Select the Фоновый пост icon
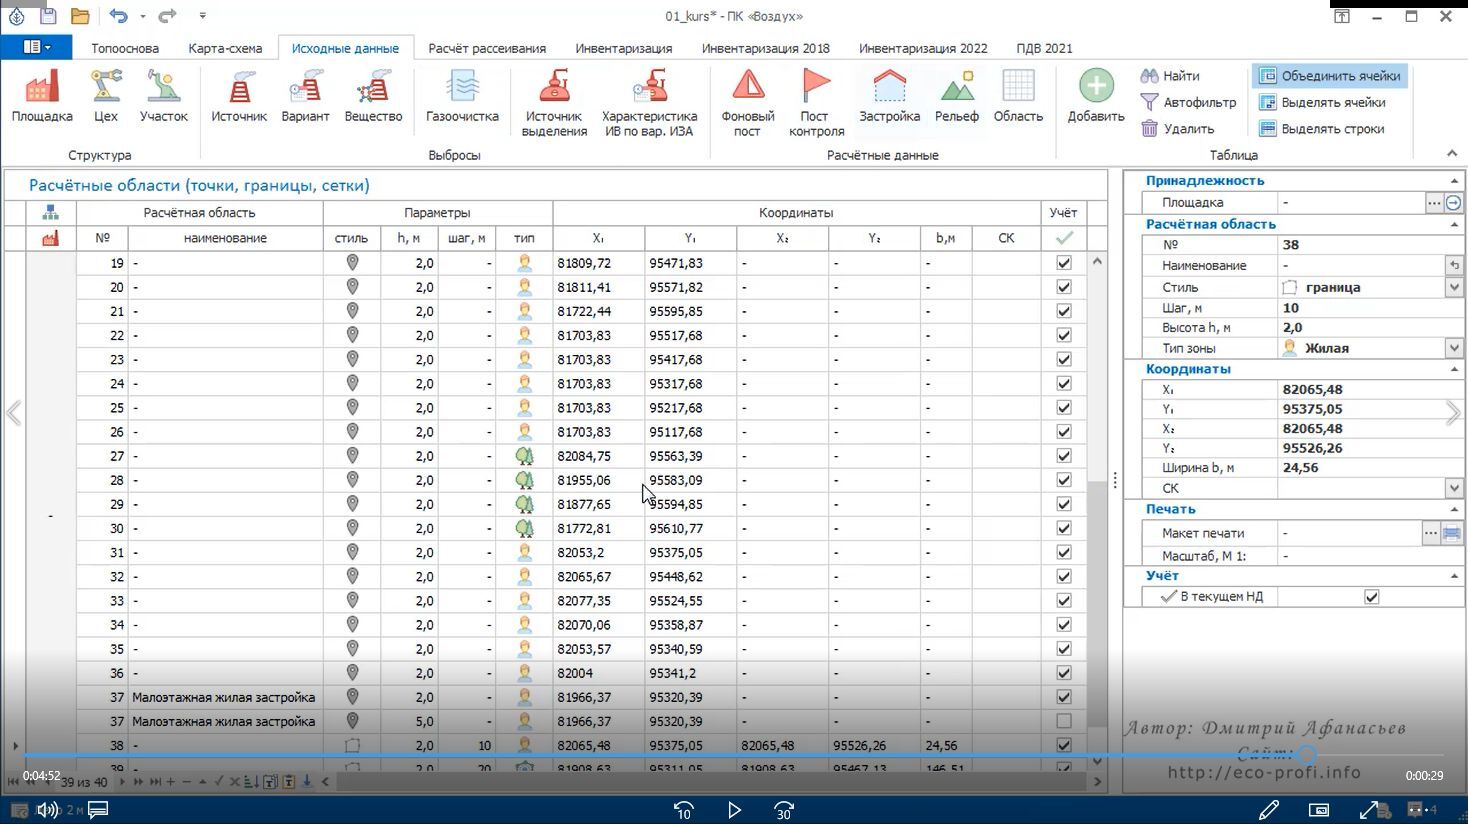1468x824 pixels. (748, 102)
